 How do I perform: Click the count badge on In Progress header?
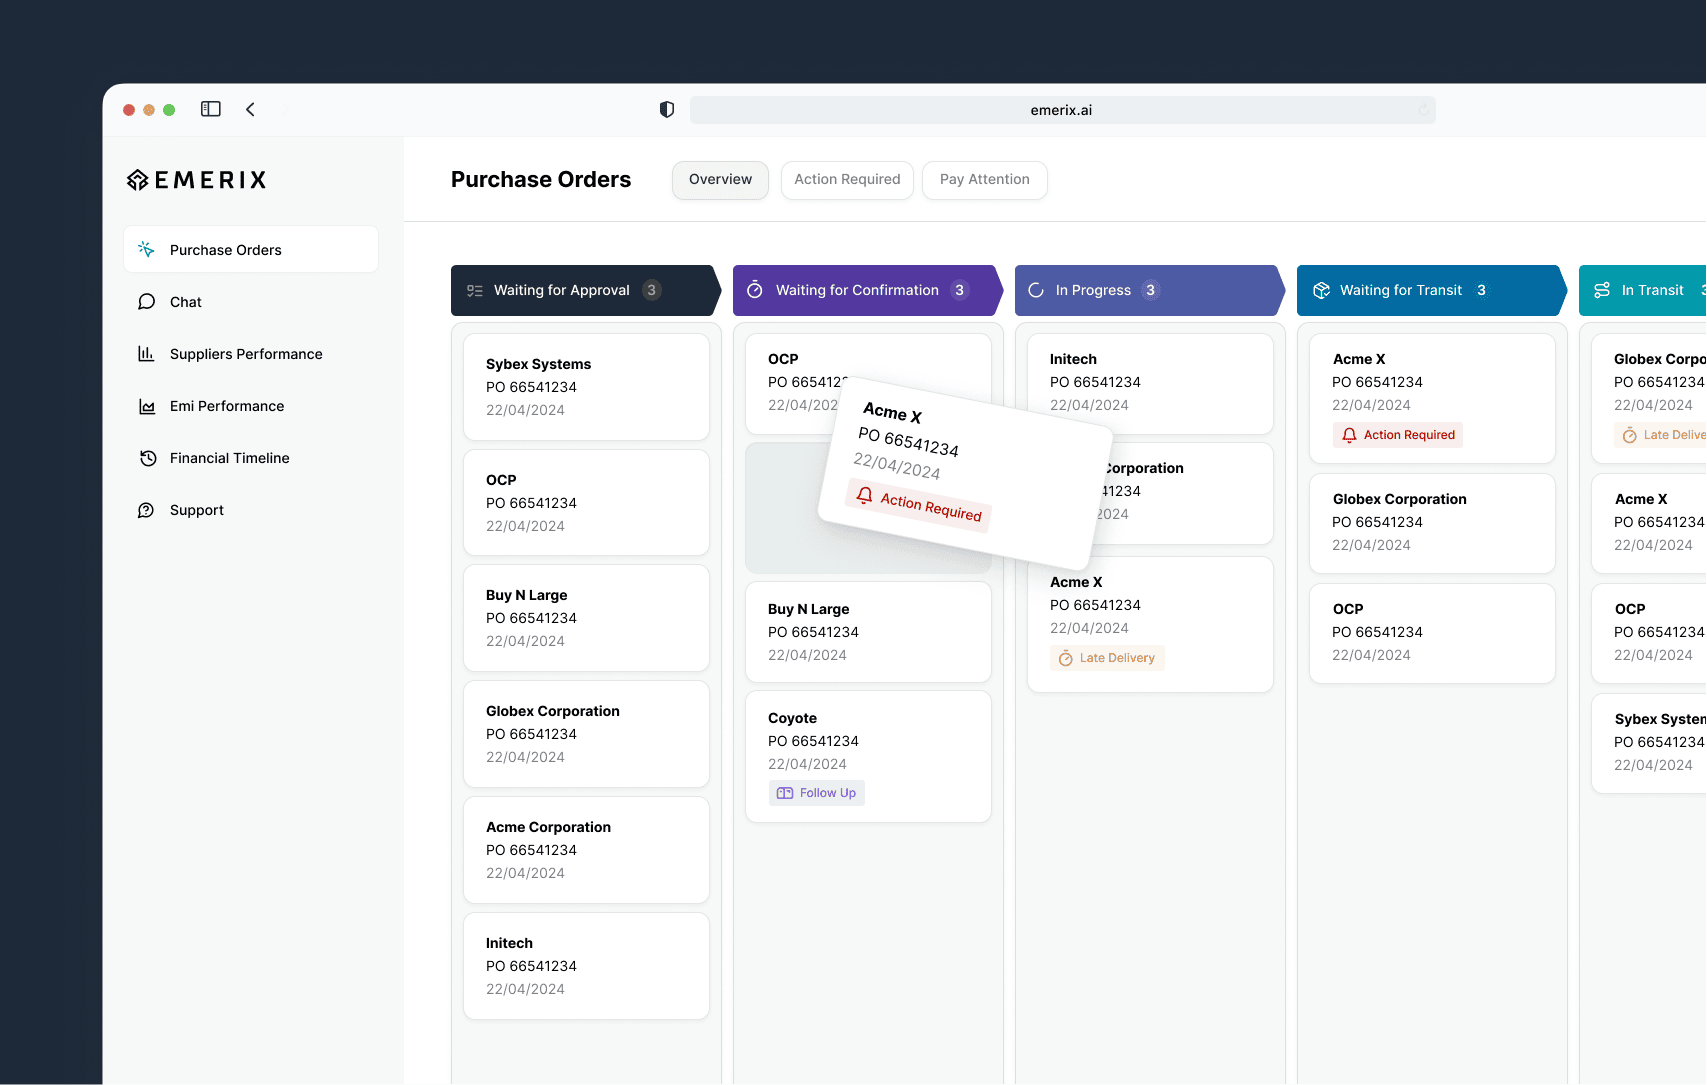coord(1150,290)
